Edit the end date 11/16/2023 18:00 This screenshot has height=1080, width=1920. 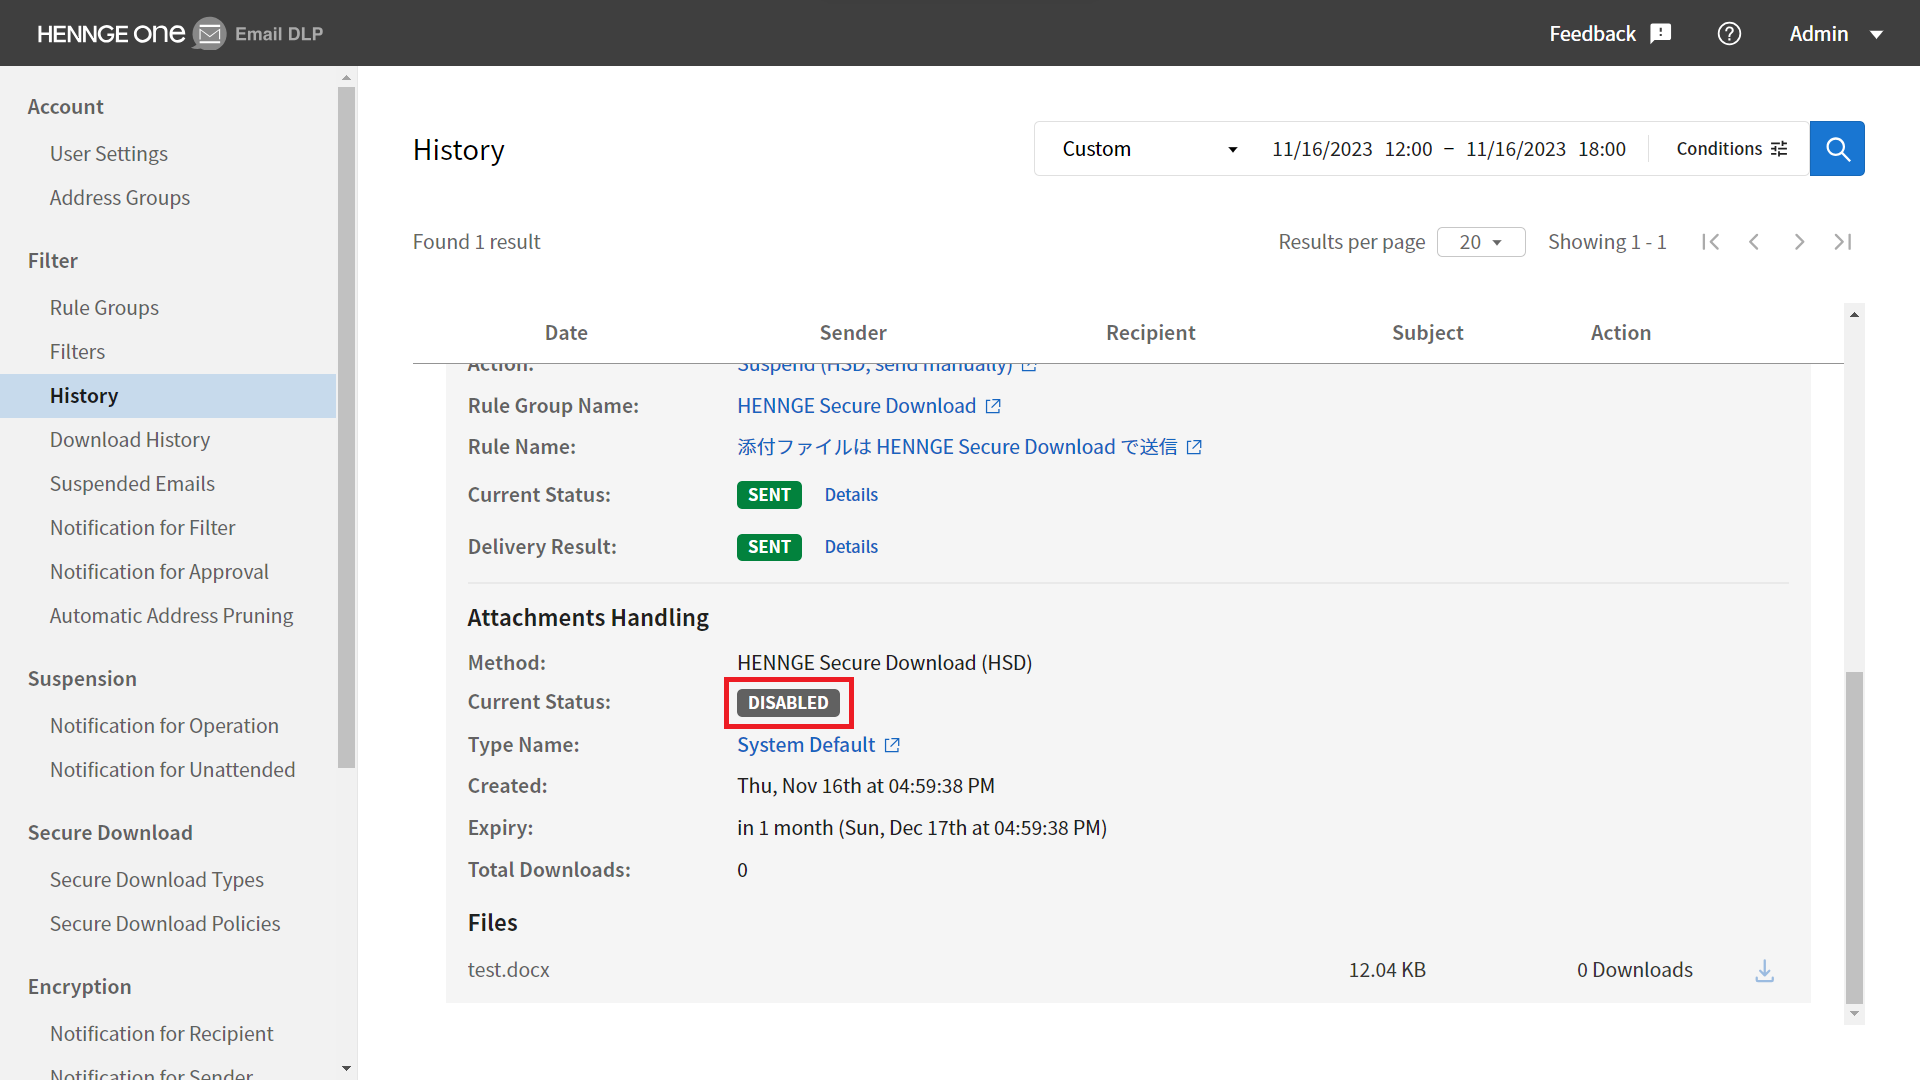coord(1546,149)
